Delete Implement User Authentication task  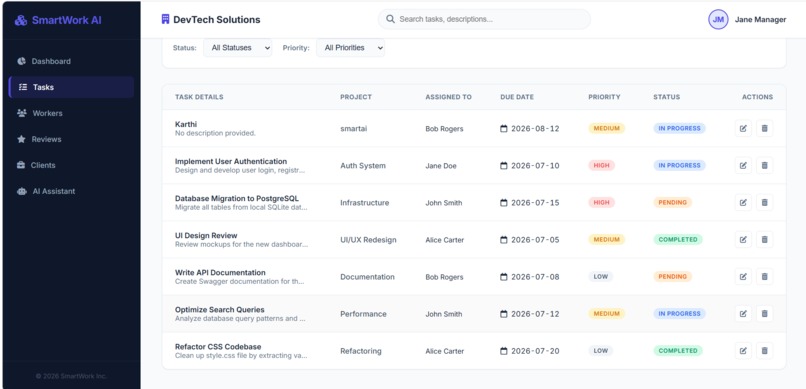[x=764, y=165]
